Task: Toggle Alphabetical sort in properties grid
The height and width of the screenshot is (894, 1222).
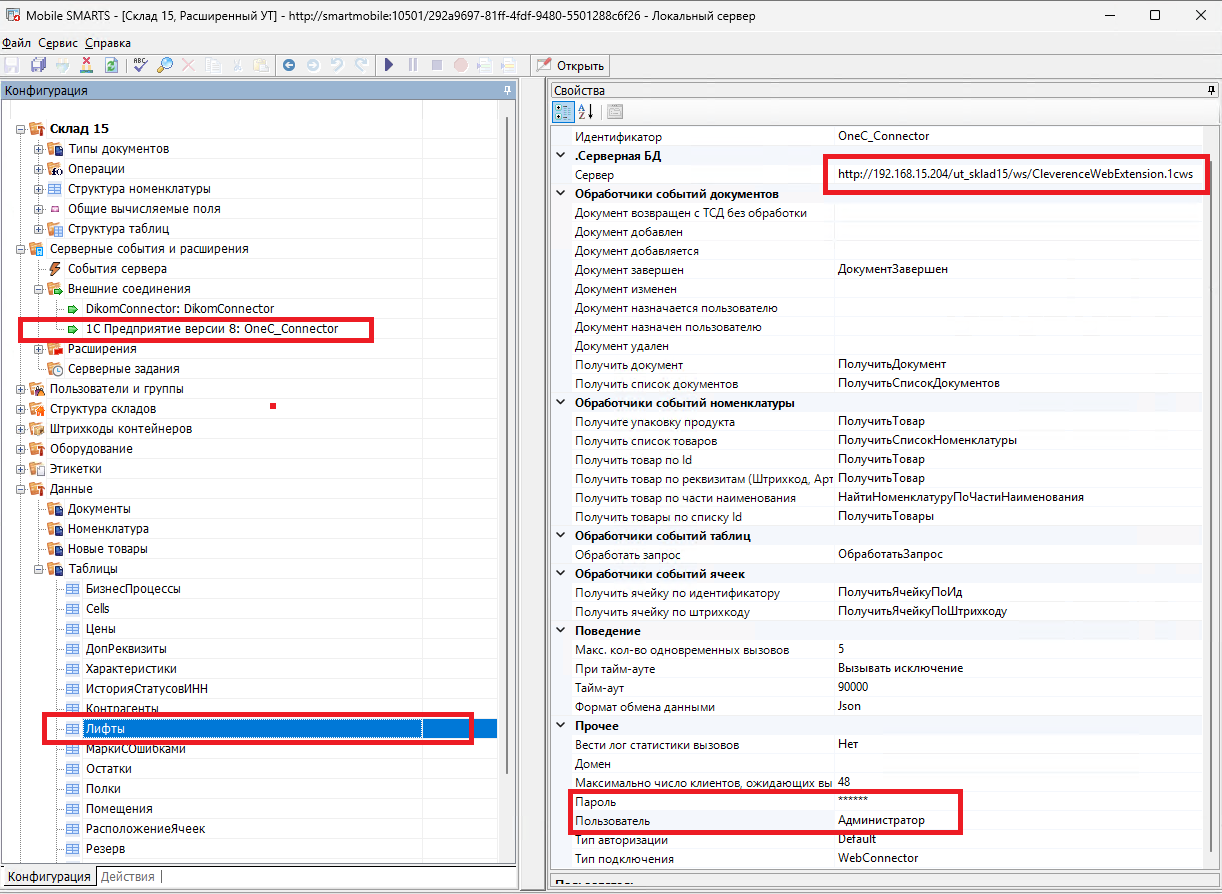Action: (x=586, y=111)
